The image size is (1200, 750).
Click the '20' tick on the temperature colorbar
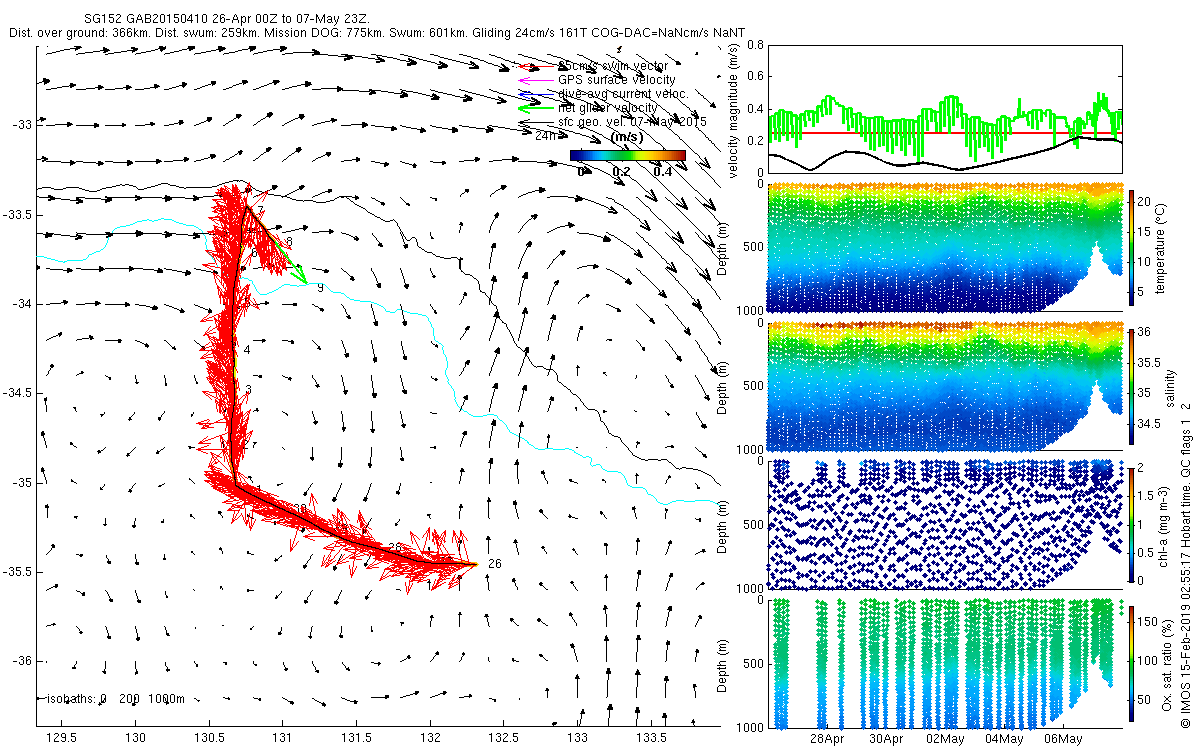click(1146, 201)
